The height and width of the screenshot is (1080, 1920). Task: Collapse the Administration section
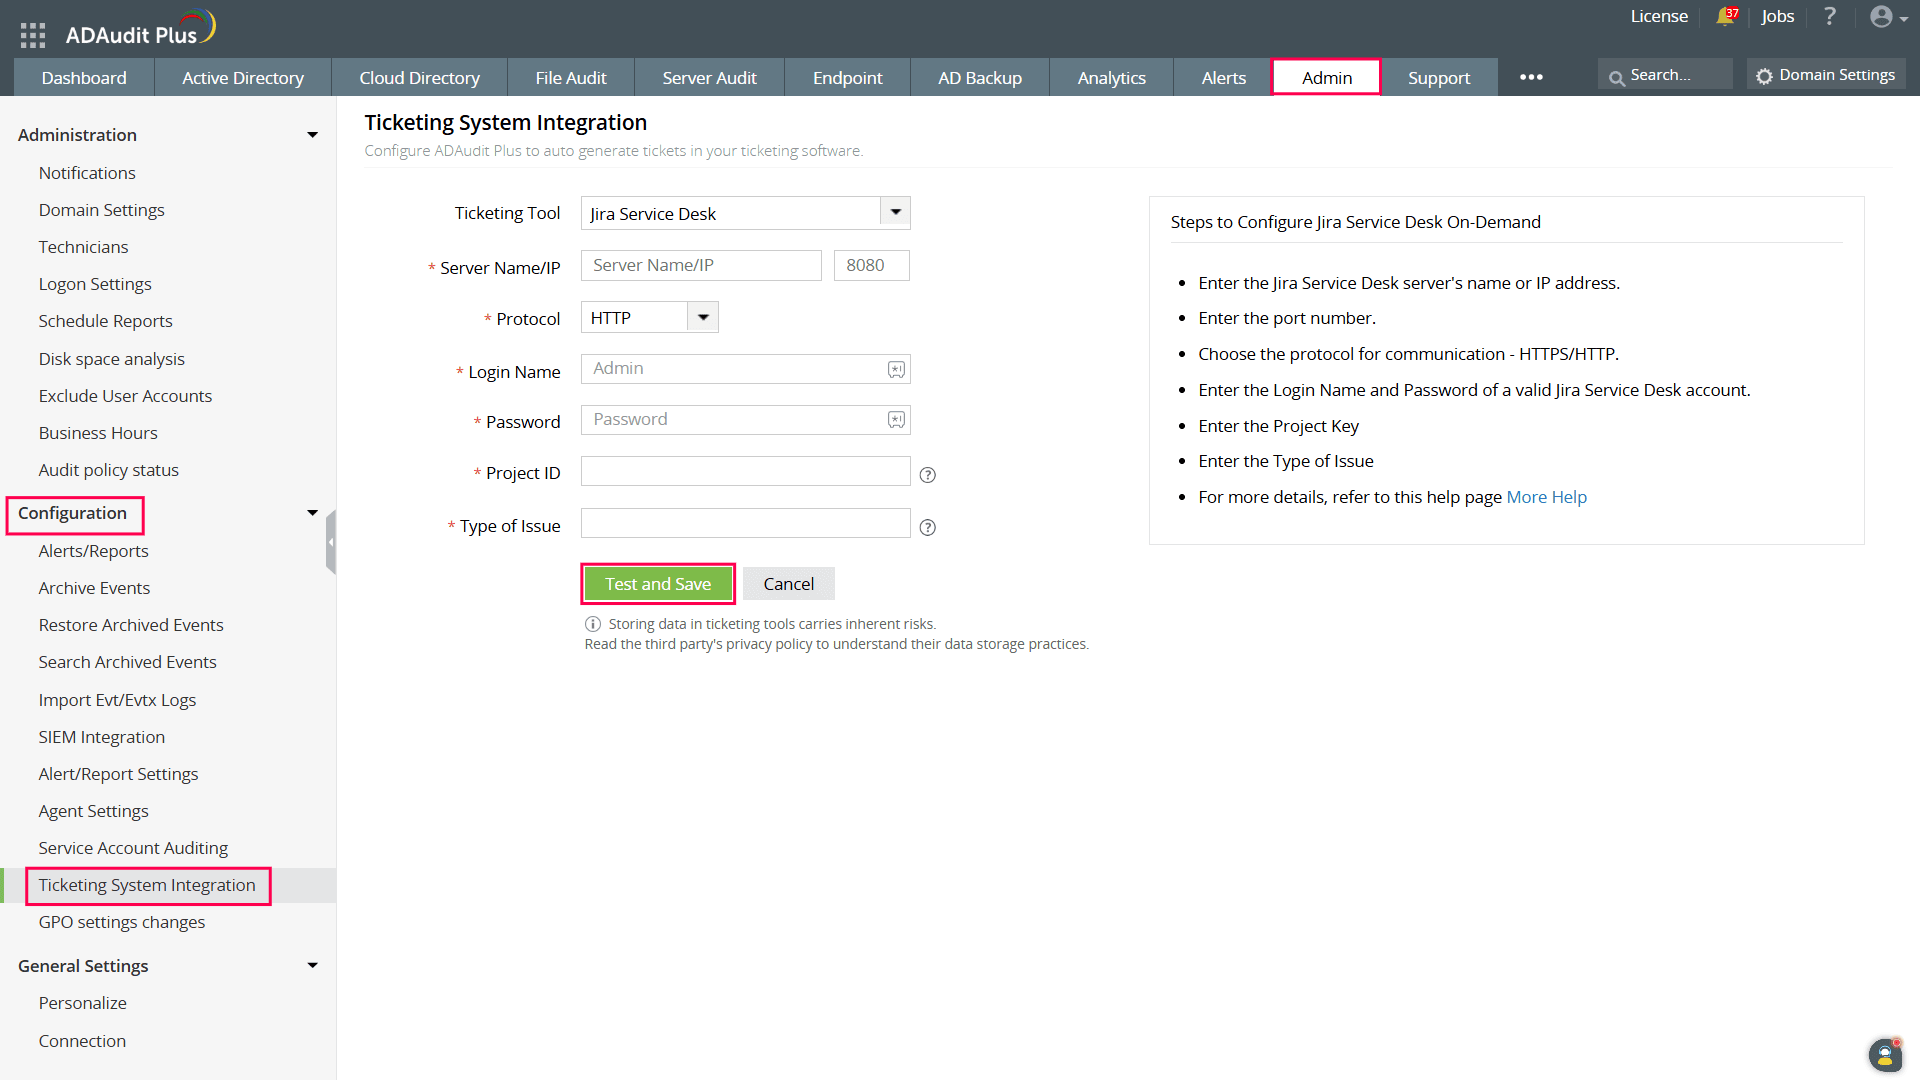(x=312, y=135)
